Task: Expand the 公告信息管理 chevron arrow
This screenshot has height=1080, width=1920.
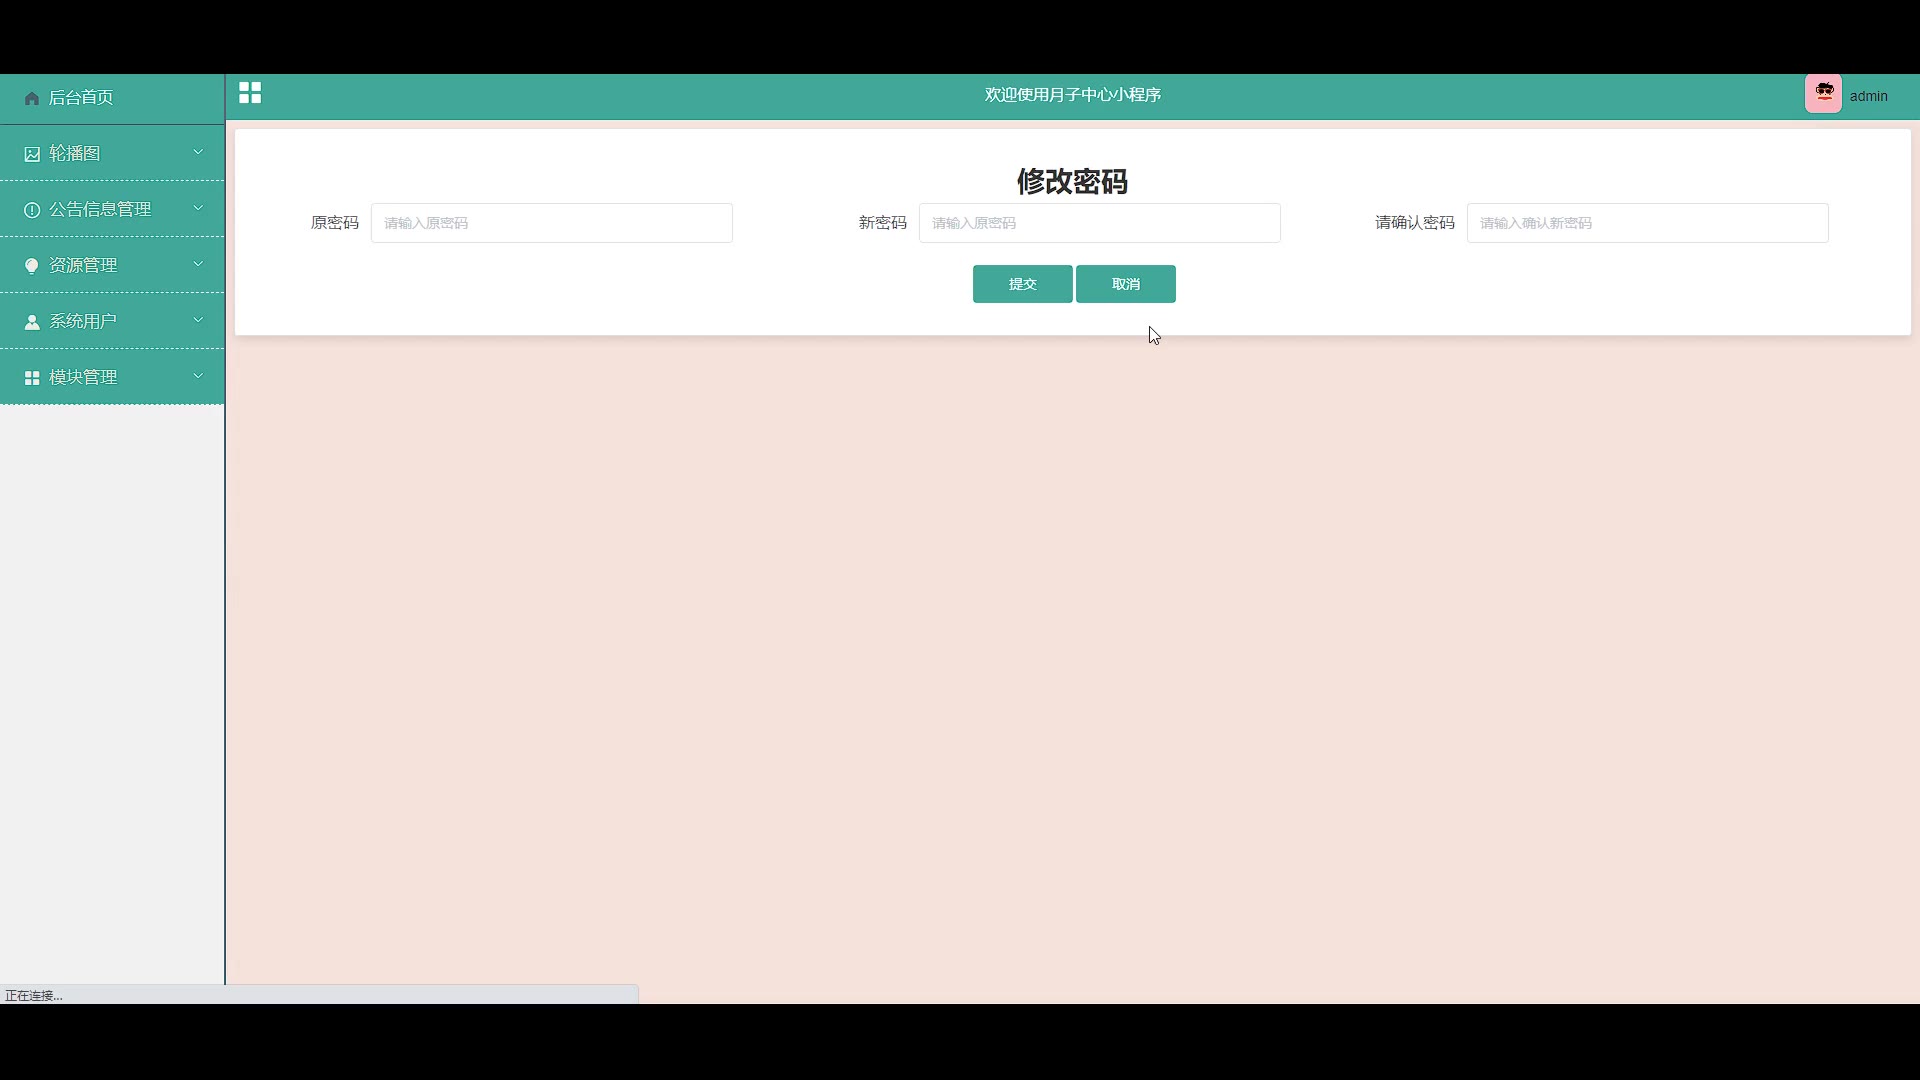Action: pos(198,208)
